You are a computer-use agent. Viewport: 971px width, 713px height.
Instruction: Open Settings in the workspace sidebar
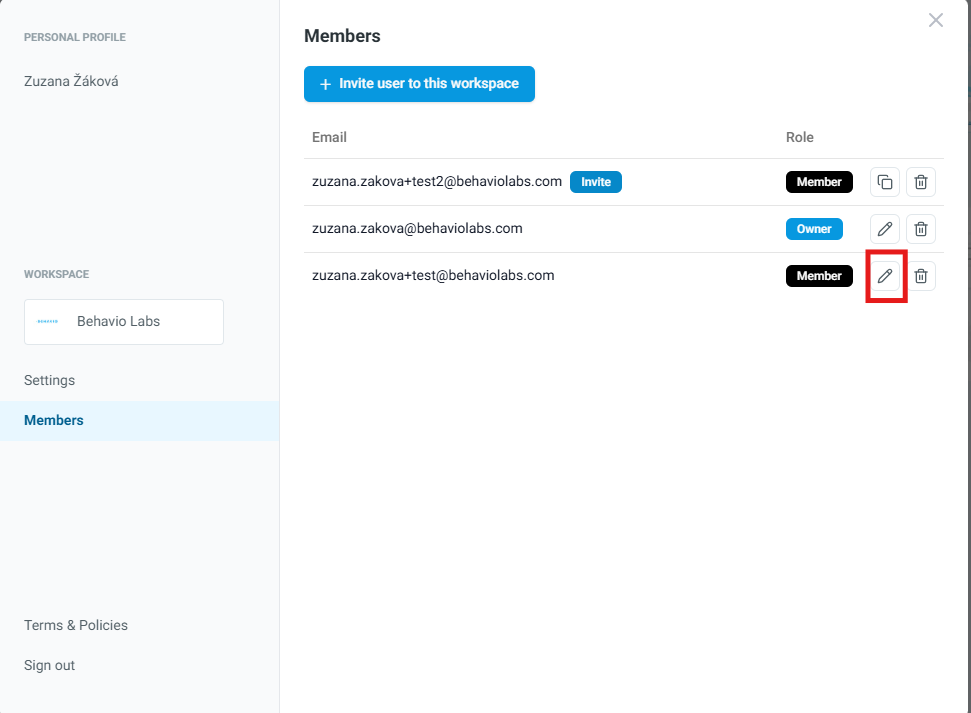pyautogui.click(x=50, y=380)
